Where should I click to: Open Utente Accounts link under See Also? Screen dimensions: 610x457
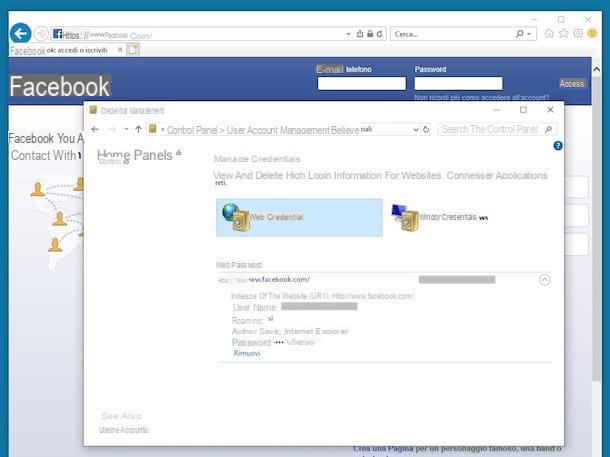click(123, 430)
